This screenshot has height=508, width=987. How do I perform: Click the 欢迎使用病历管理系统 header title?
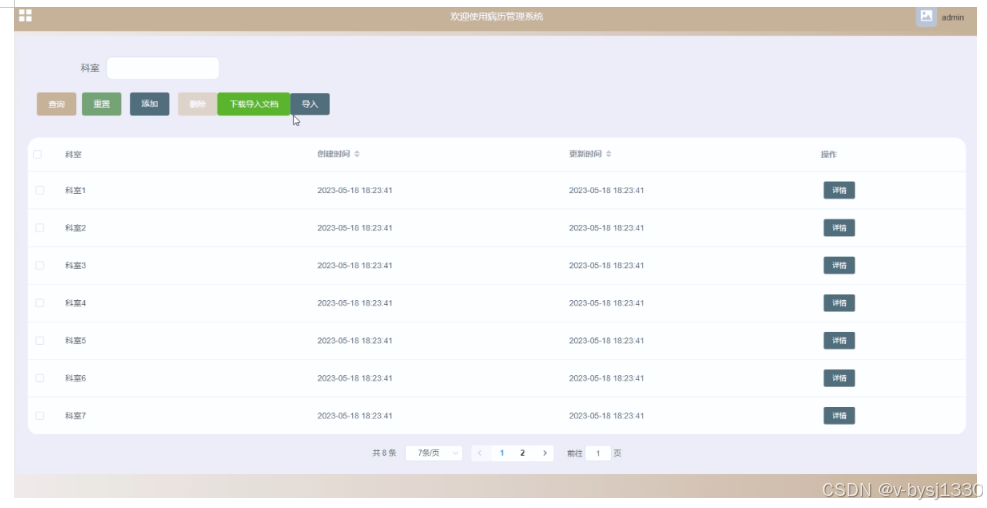coord(497,16)
